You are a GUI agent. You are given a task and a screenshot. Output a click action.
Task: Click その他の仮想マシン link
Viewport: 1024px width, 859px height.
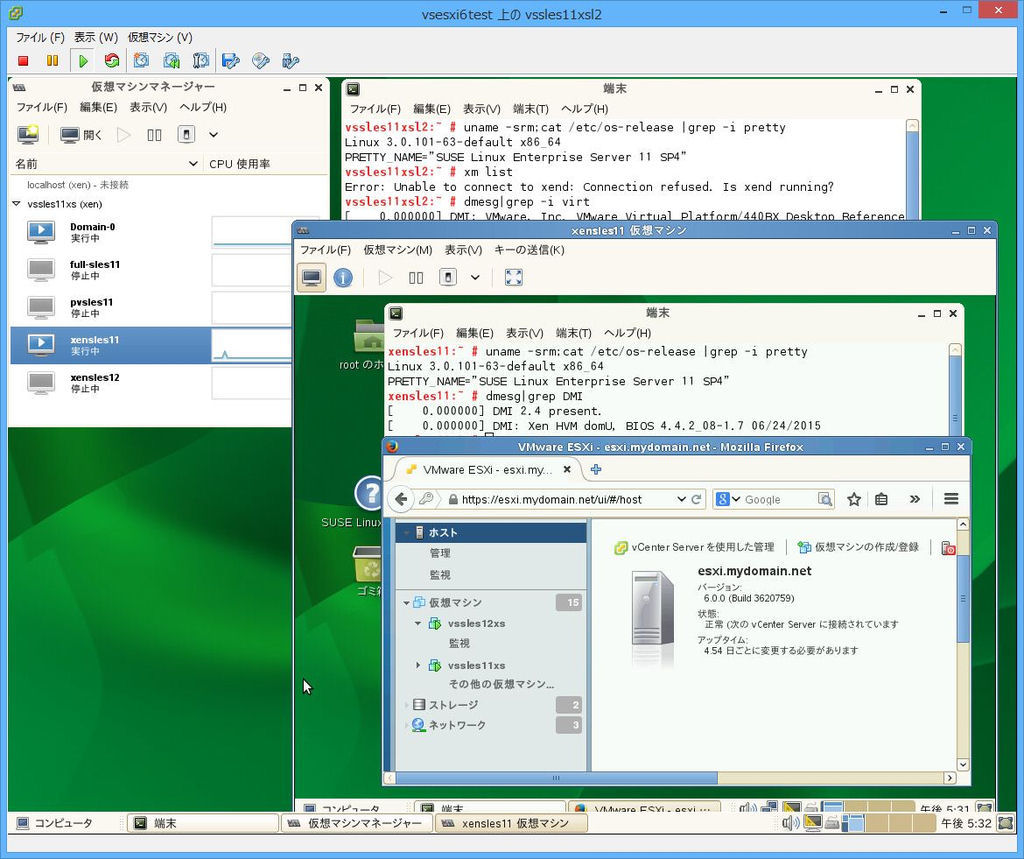click(x=501, y=685)
